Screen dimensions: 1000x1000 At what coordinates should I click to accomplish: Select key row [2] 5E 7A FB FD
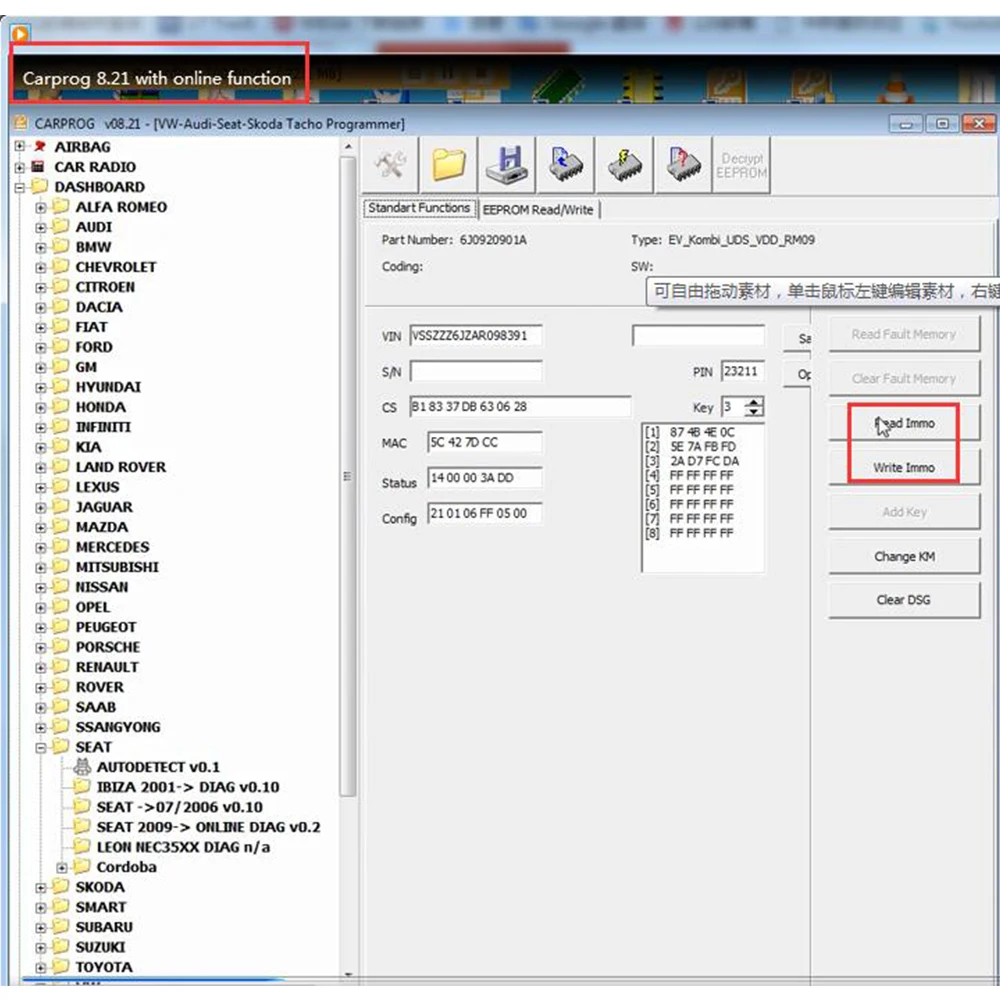691,446
